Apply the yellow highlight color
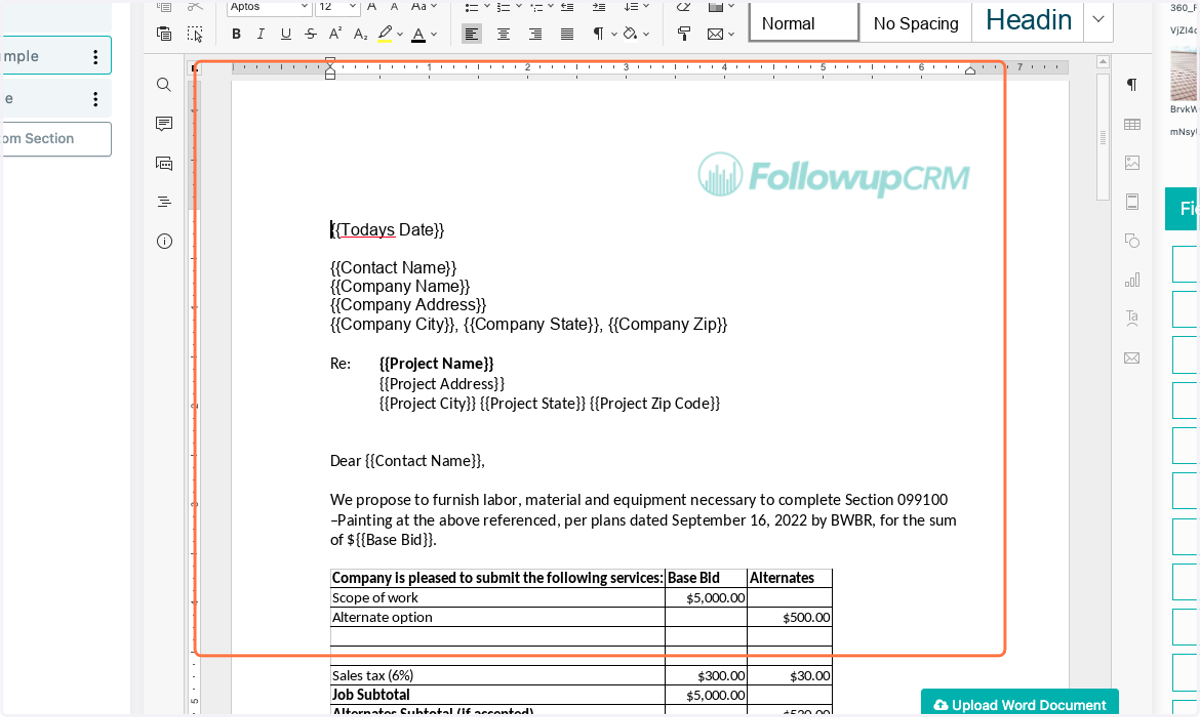The width and height of the screenshot is (1200, 717). [385, 34]
